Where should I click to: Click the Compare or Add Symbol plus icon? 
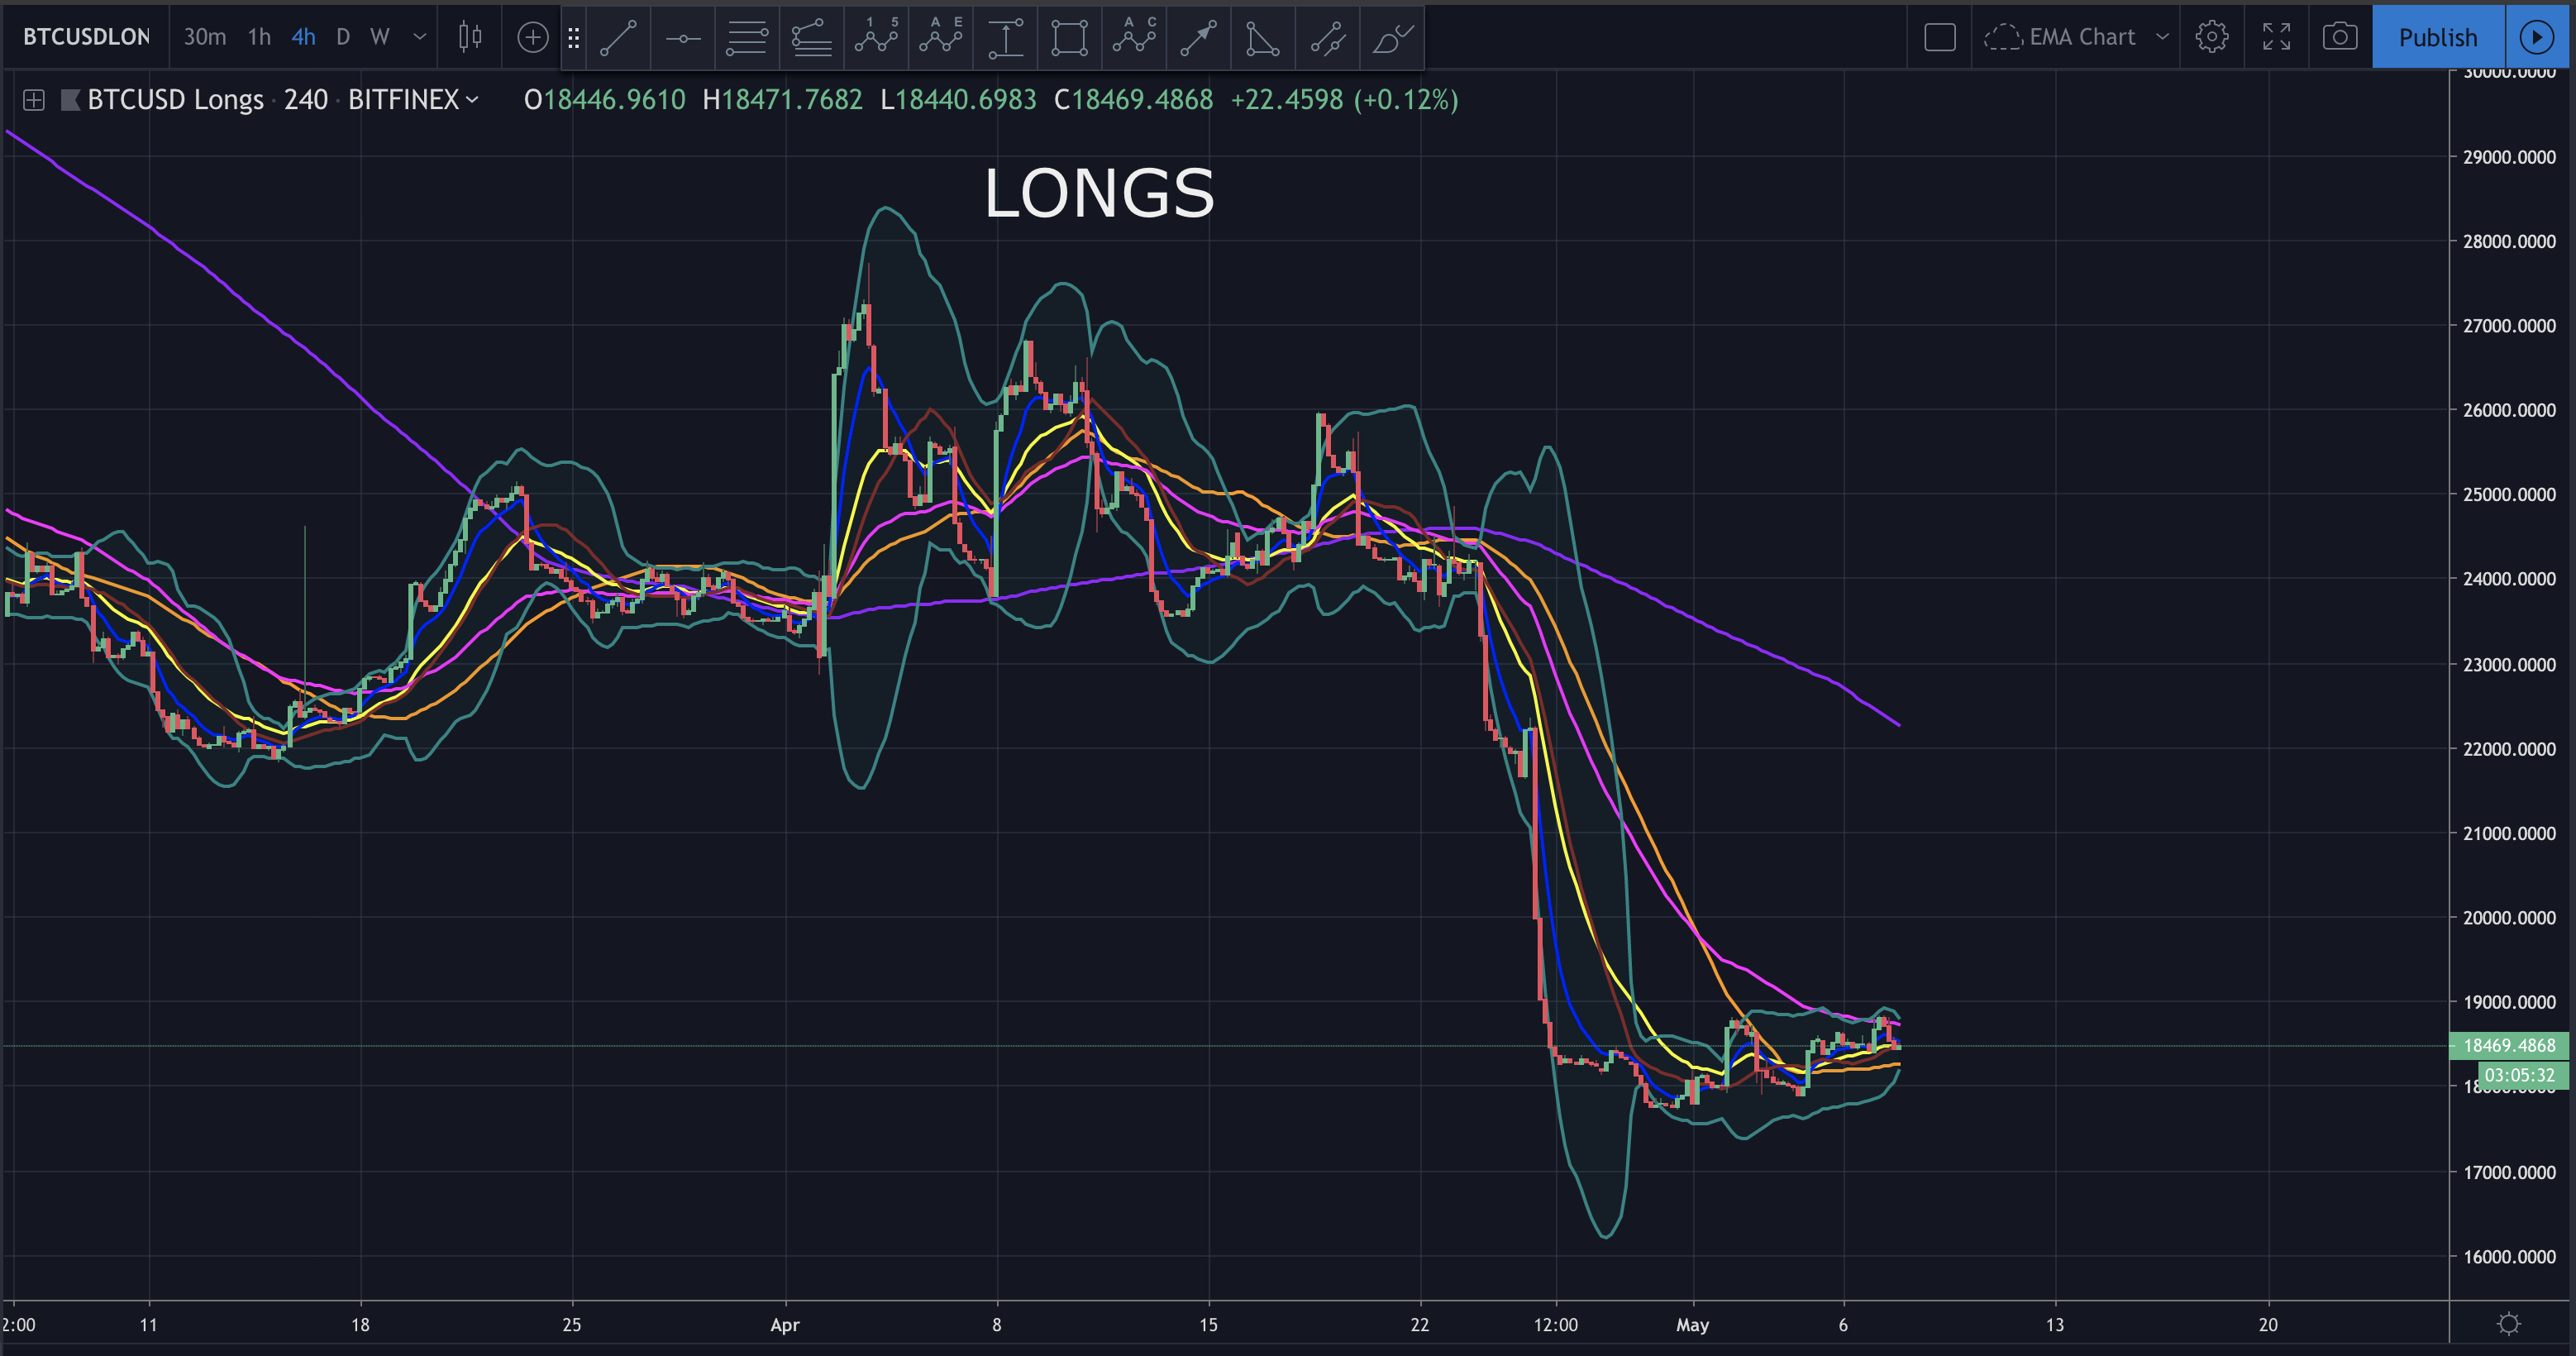pos(533,37)
